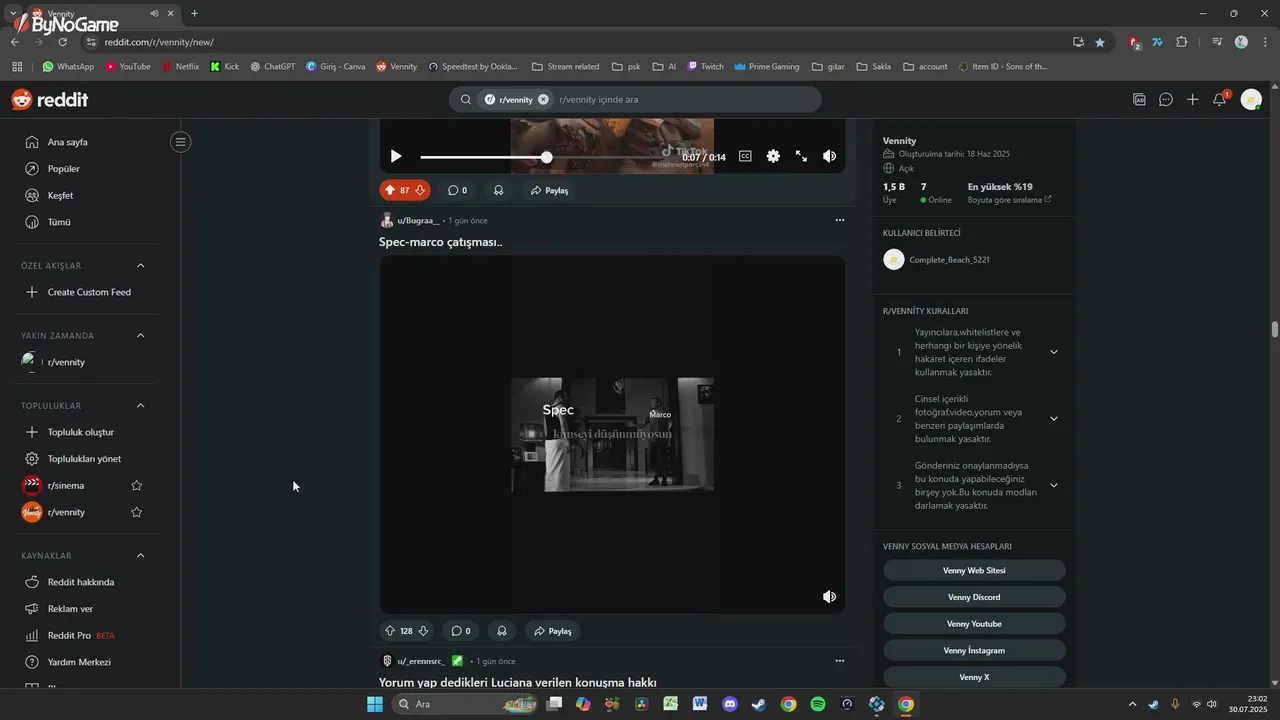Open comments on the 87-vote post

457,190
